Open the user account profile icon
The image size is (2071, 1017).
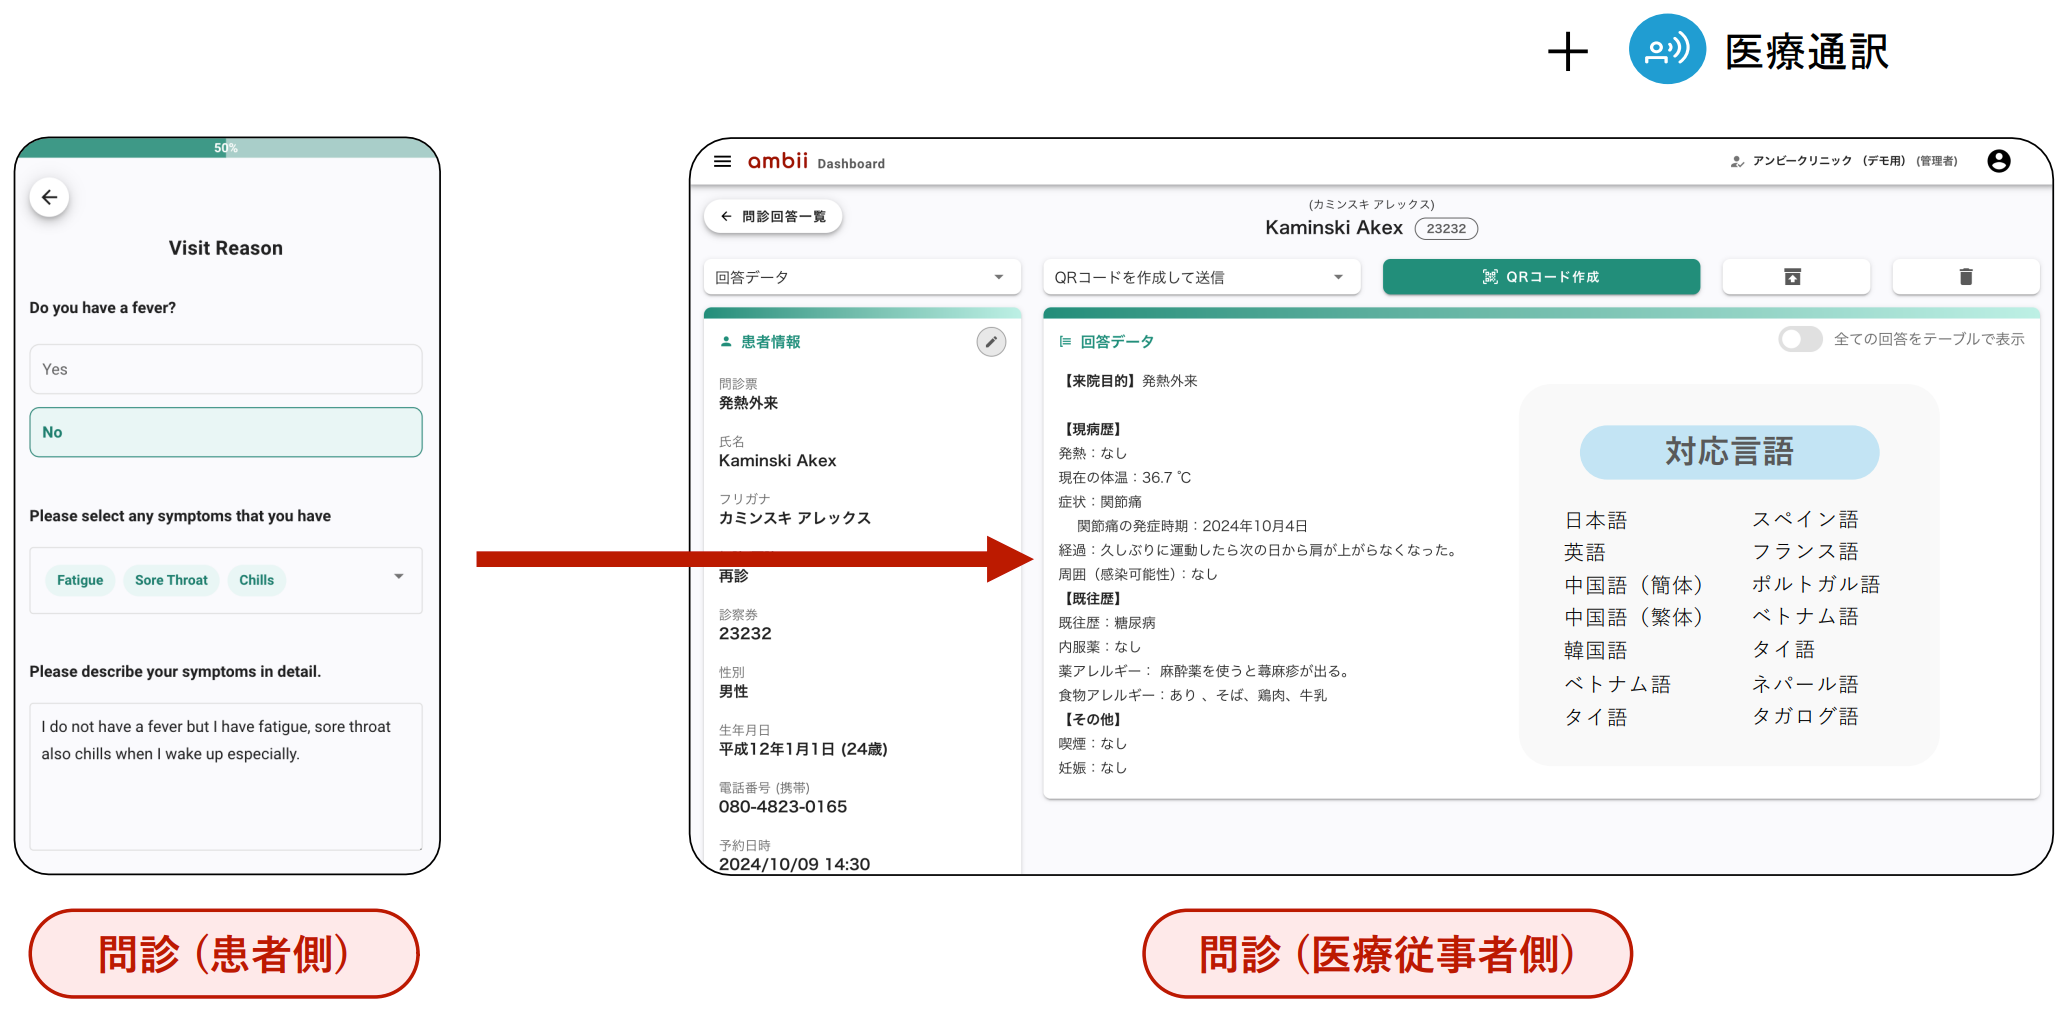click(1998, 161)
